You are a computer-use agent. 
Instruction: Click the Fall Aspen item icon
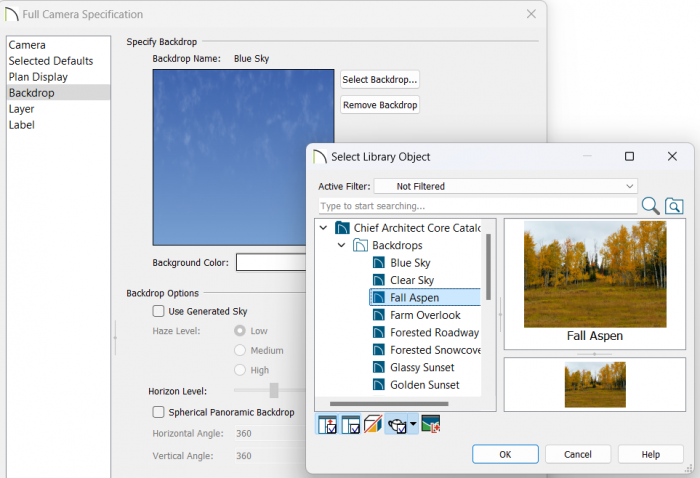[x=379, y=297]
